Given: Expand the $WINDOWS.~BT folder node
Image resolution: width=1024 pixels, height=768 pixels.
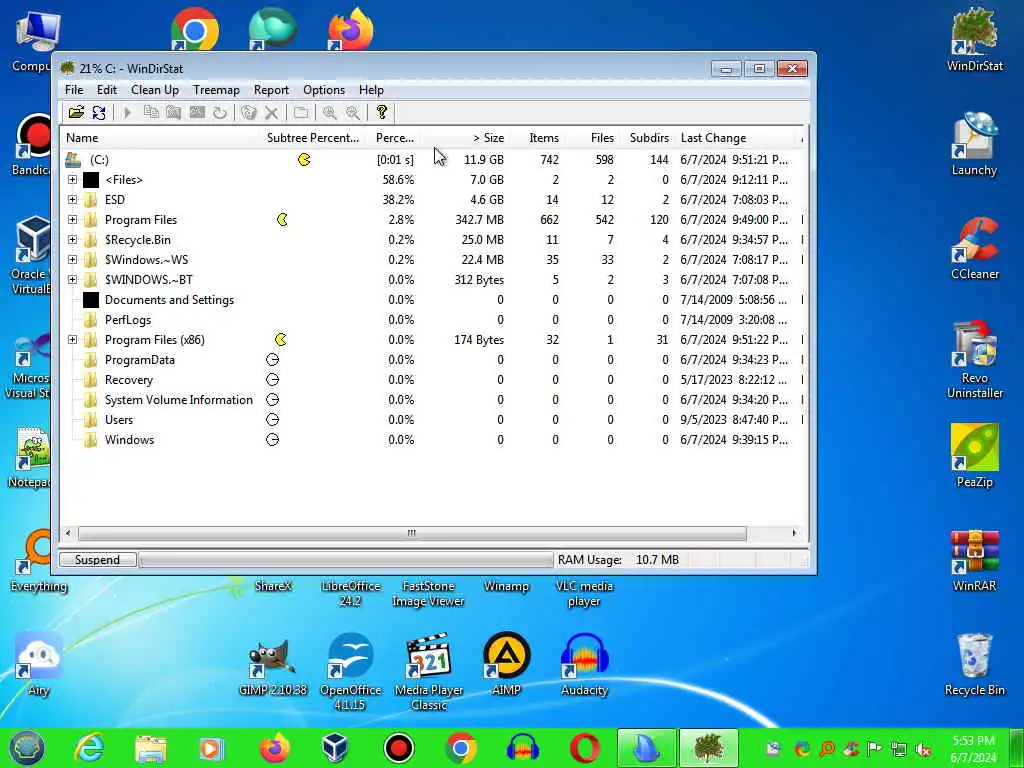Looking at the screenshot, I should tap(72, 280).
